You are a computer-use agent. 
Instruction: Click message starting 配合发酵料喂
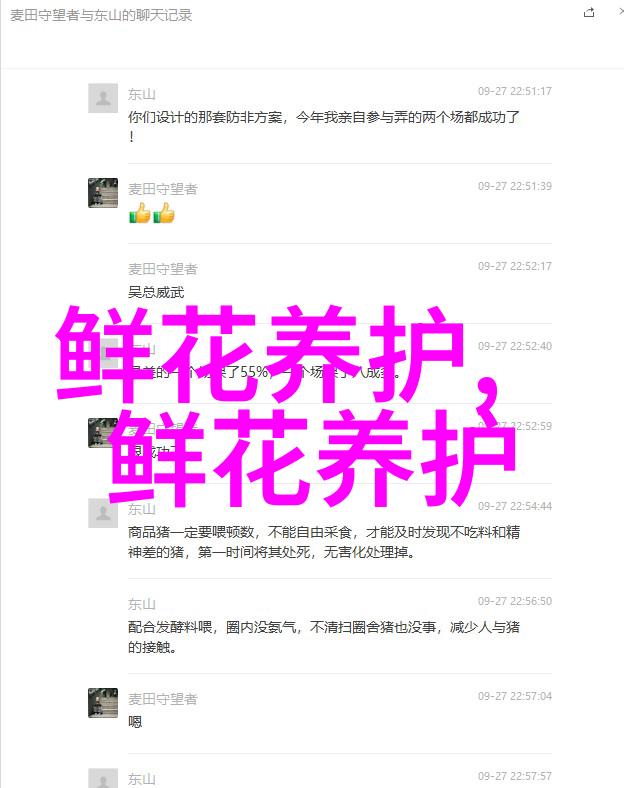pos(324,637)
